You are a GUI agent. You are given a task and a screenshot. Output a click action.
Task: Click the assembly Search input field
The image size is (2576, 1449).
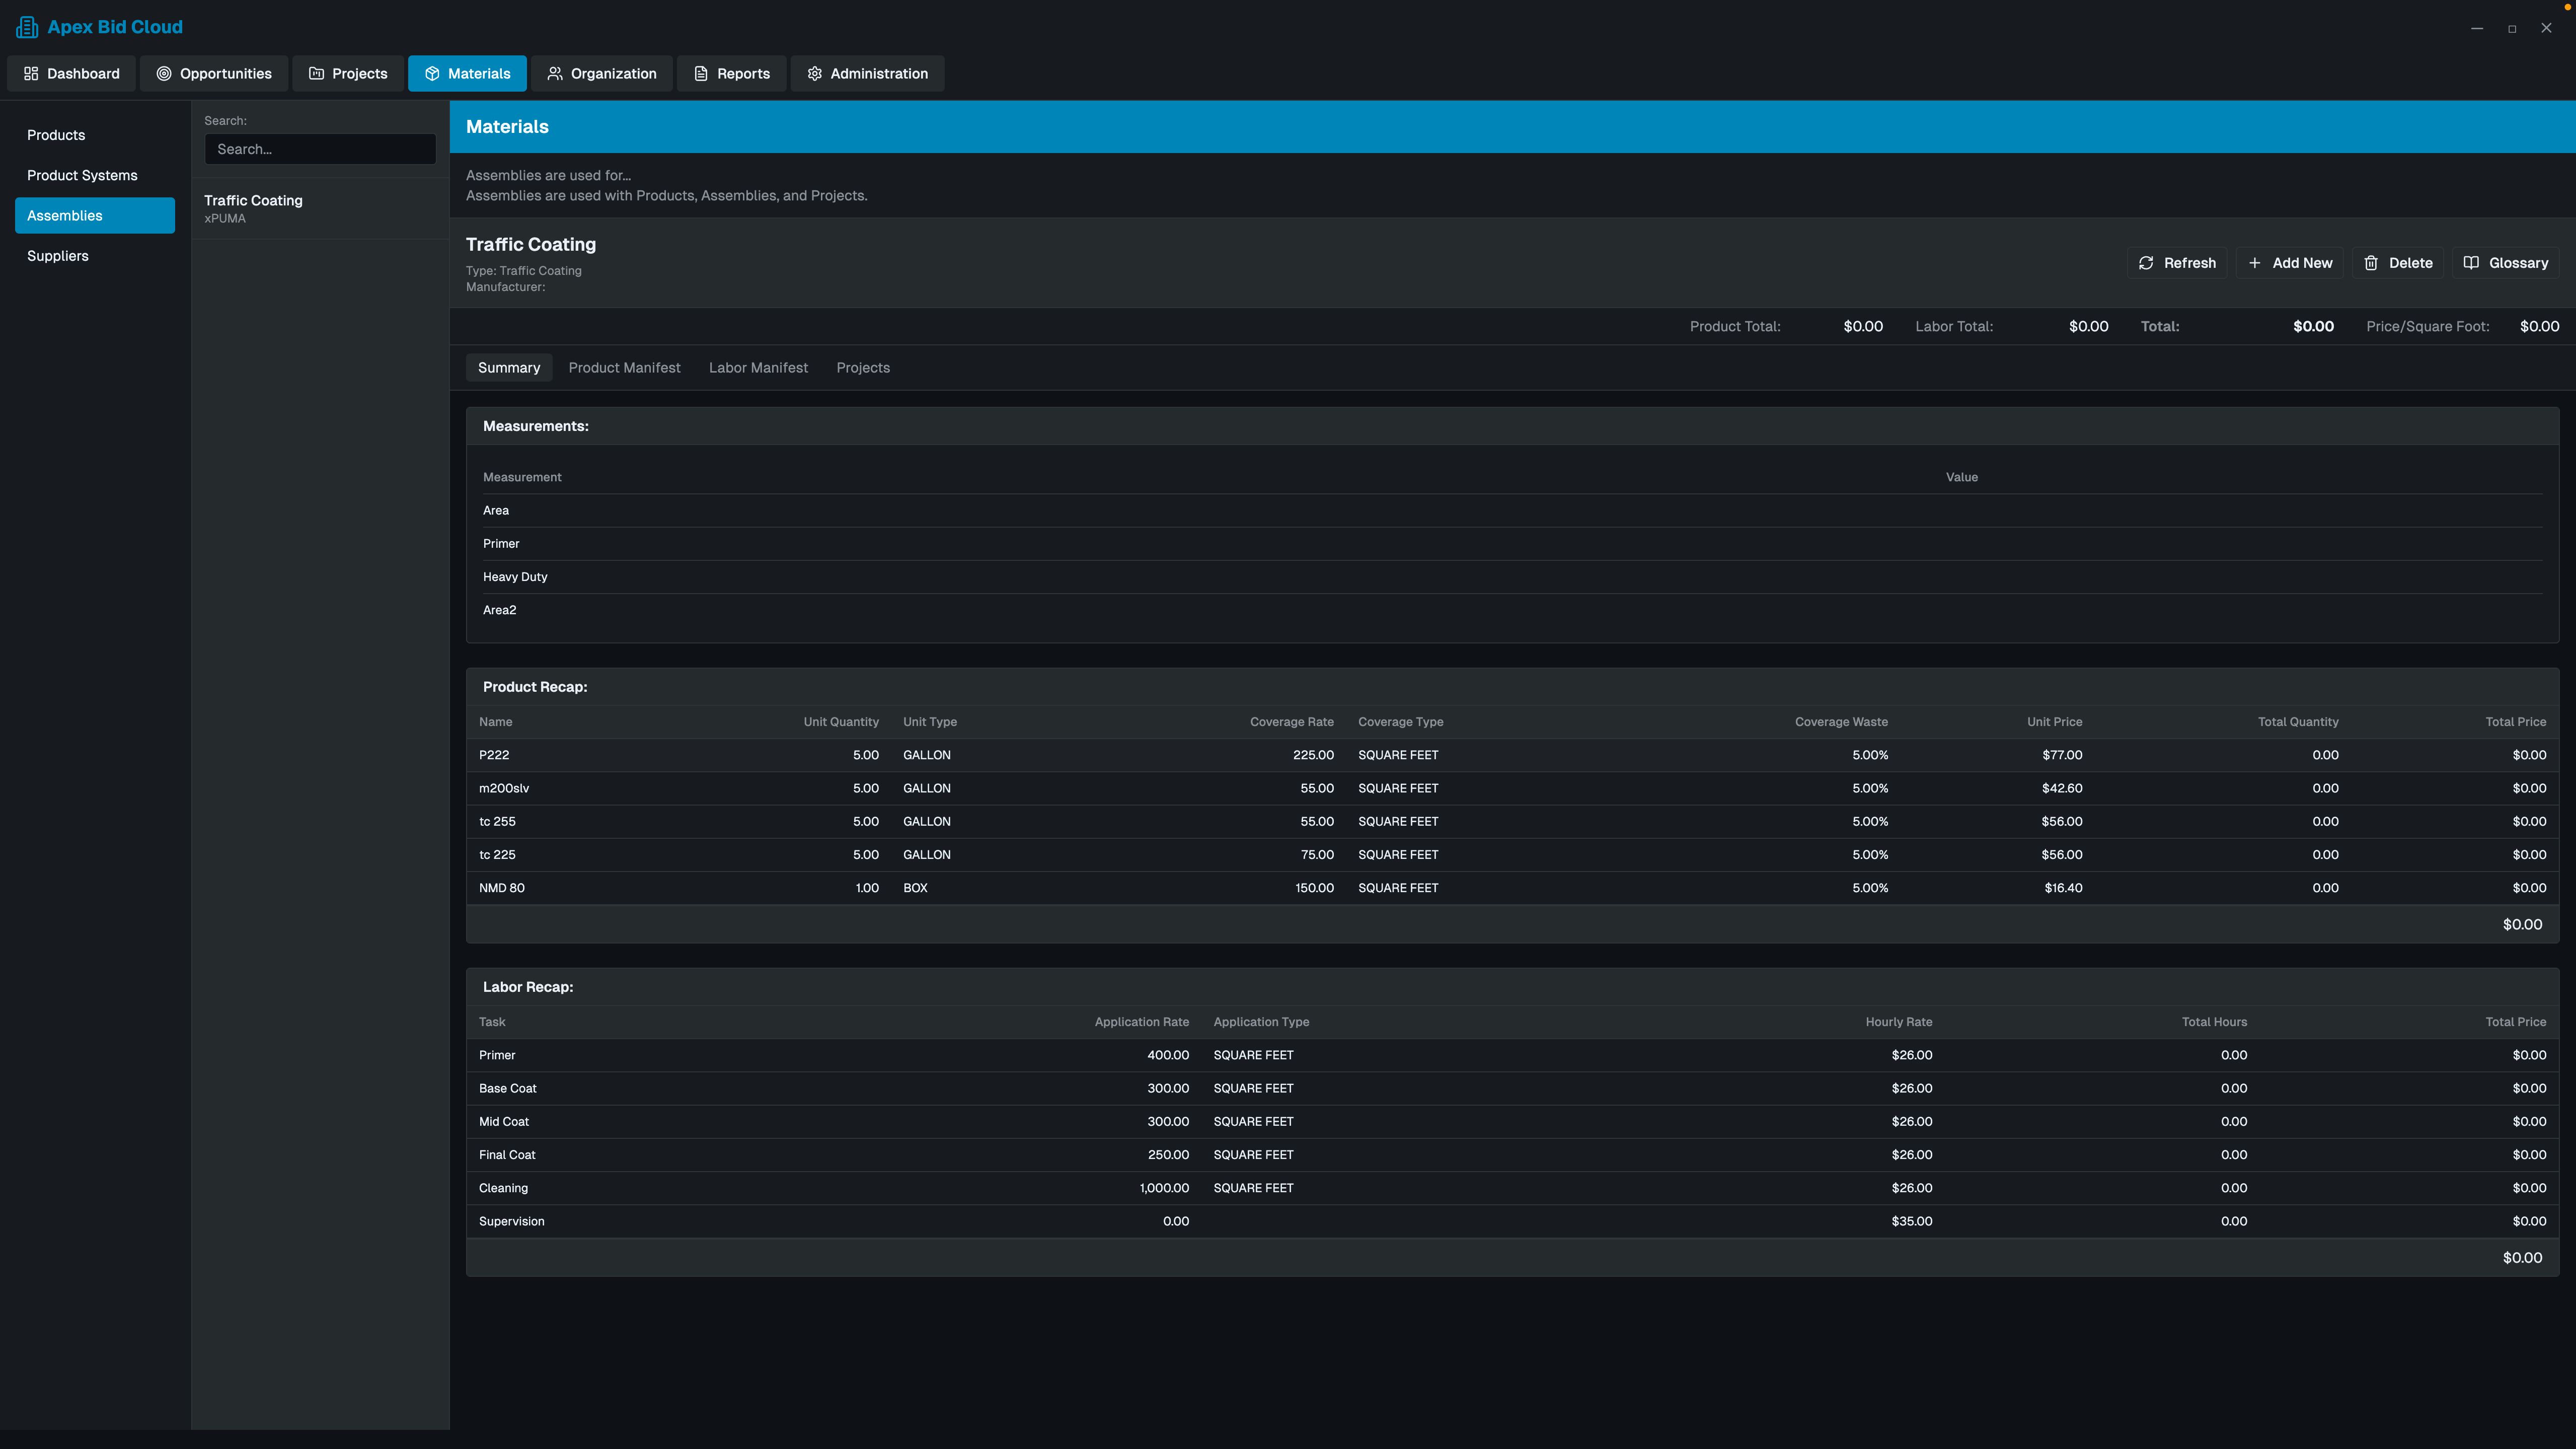tap(320, 149)
